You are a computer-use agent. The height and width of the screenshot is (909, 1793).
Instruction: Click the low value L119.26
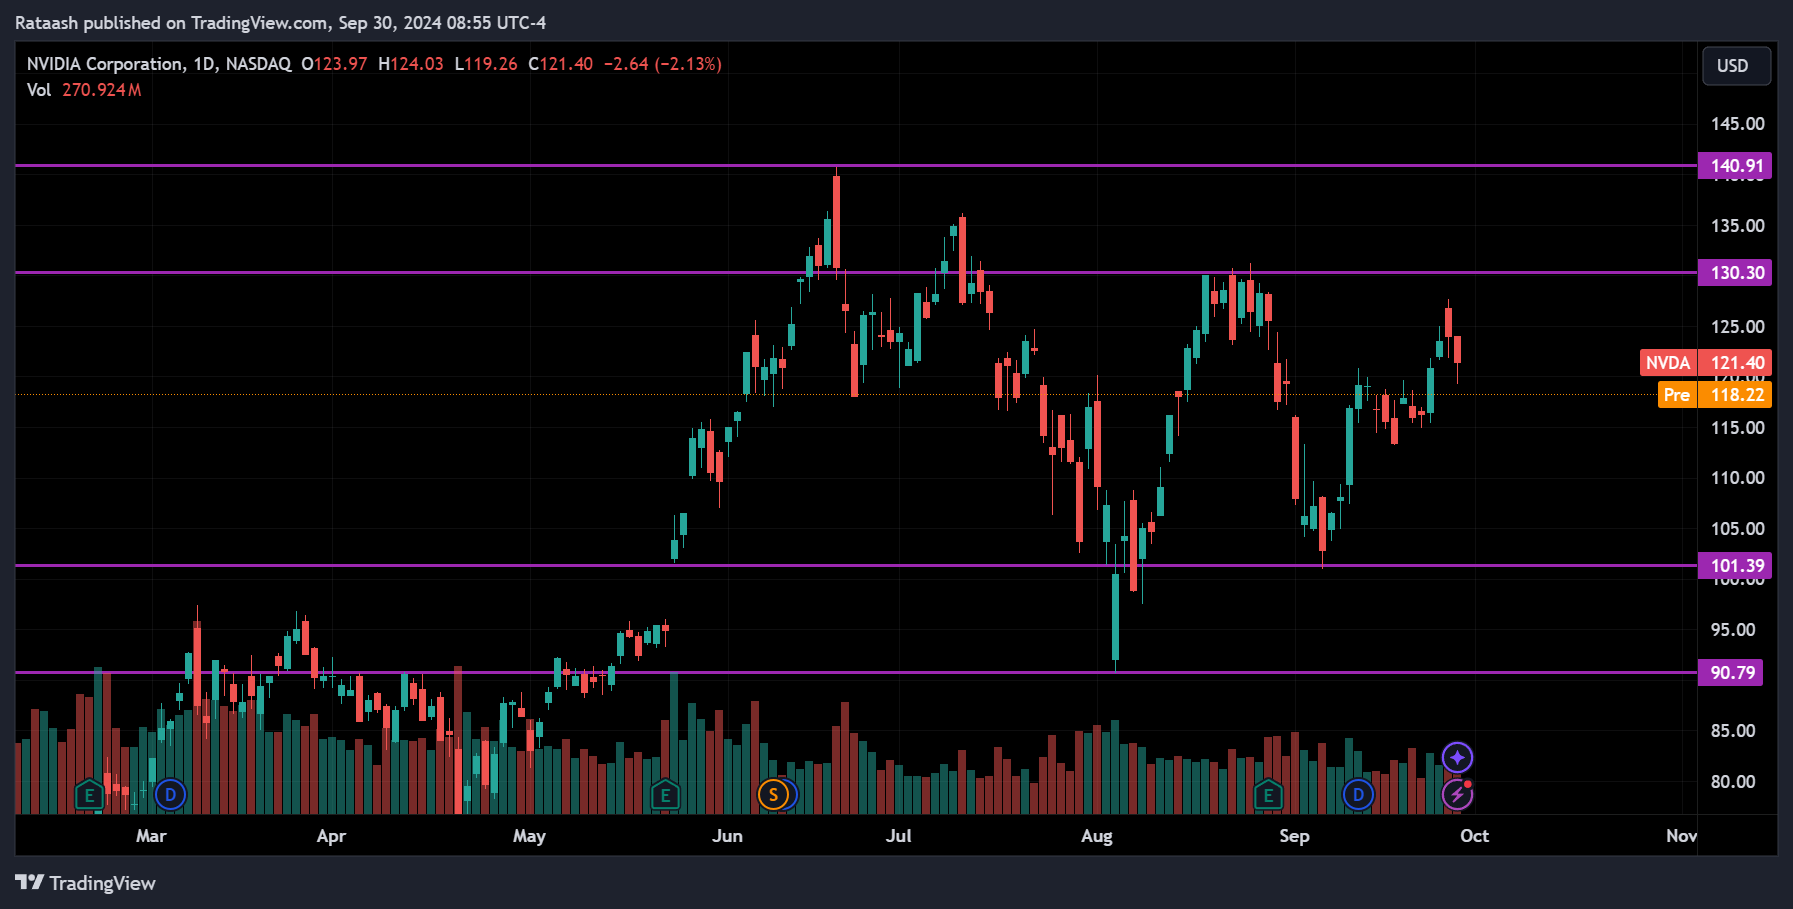coord(486,64)
